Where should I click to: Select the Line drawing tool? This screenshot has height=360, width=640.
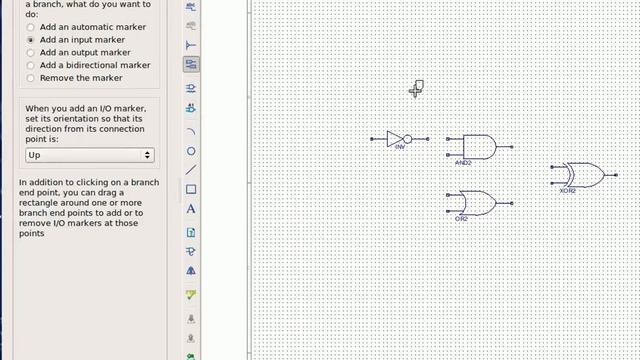(191, 170)
